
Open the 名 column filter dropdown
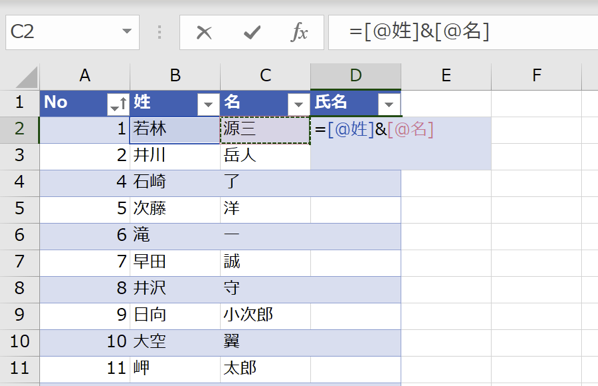[299, 104]
